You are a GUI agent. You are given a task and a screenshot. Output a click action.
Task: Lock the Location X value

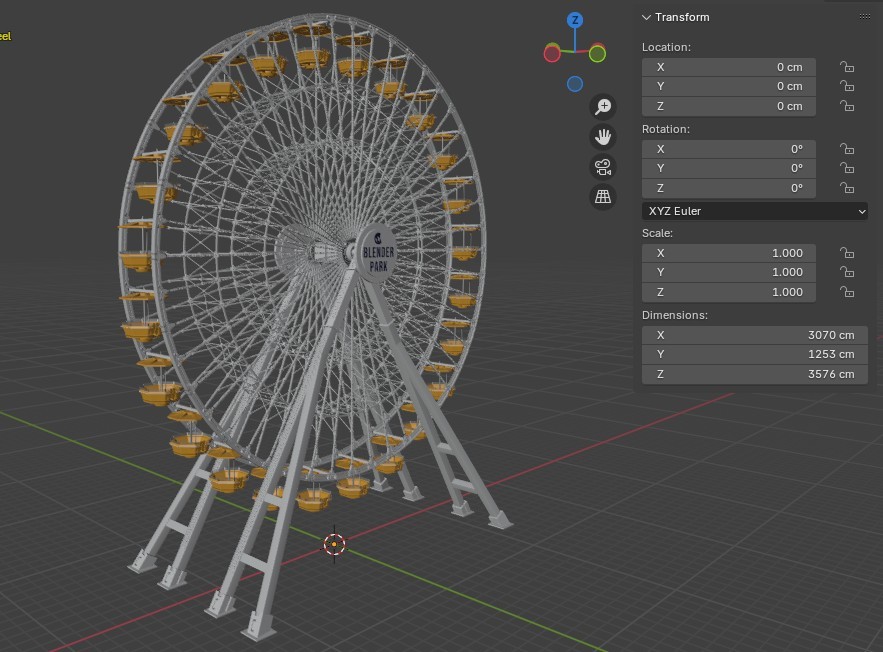[847, 67]
